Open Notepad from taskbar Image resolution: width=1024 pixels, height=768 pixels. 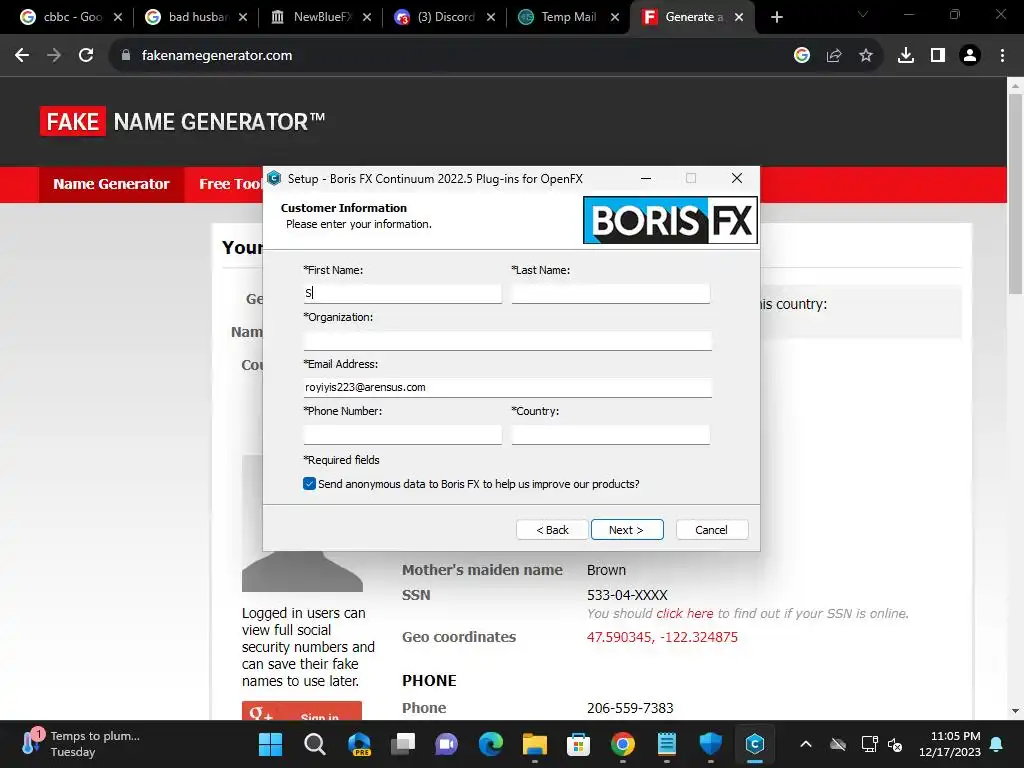pyautogui.click(x=667, y=744)
